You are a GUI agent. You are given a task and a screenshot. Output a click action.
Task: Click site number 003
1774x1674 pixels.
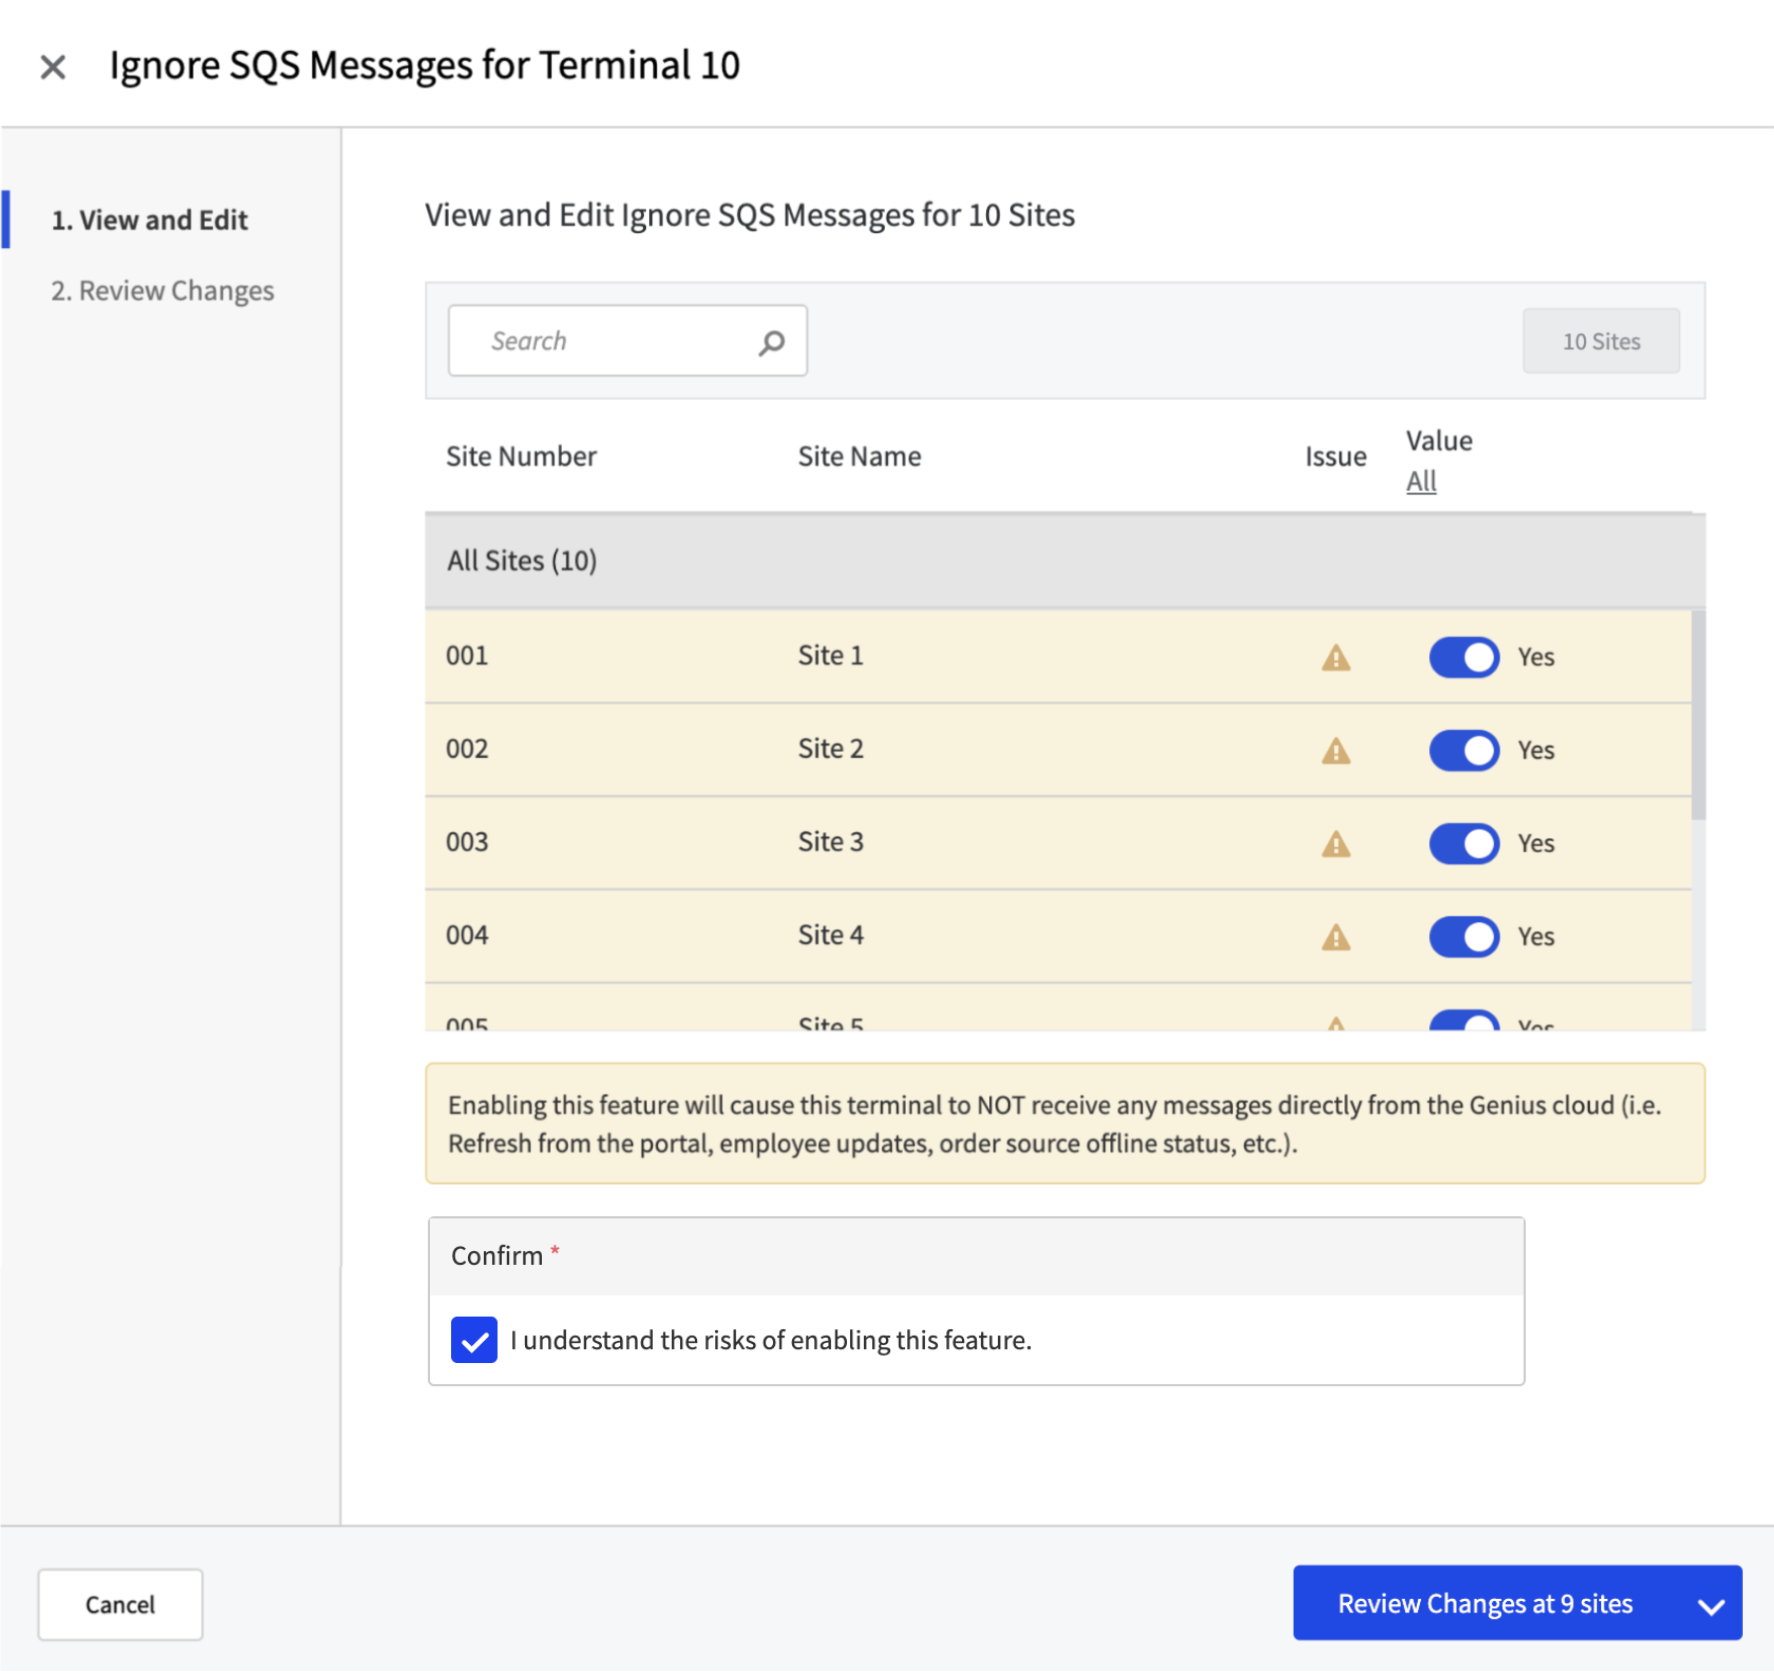point(467,842)
